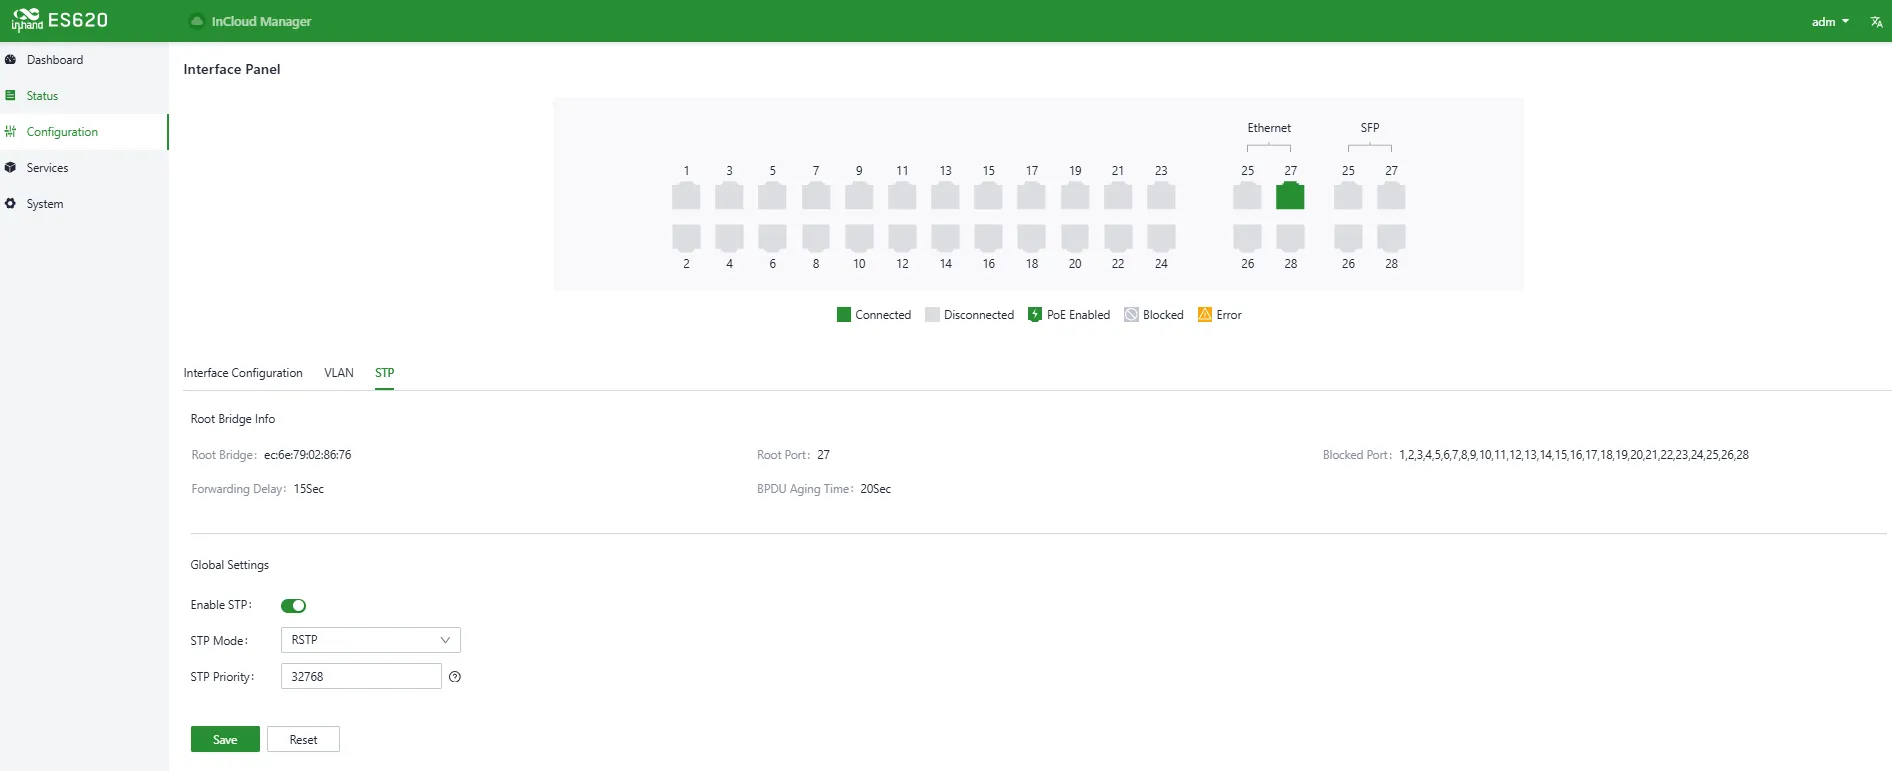1892x771 pixels.
Task: Reset the STP settings form
Action: [303, 739]
